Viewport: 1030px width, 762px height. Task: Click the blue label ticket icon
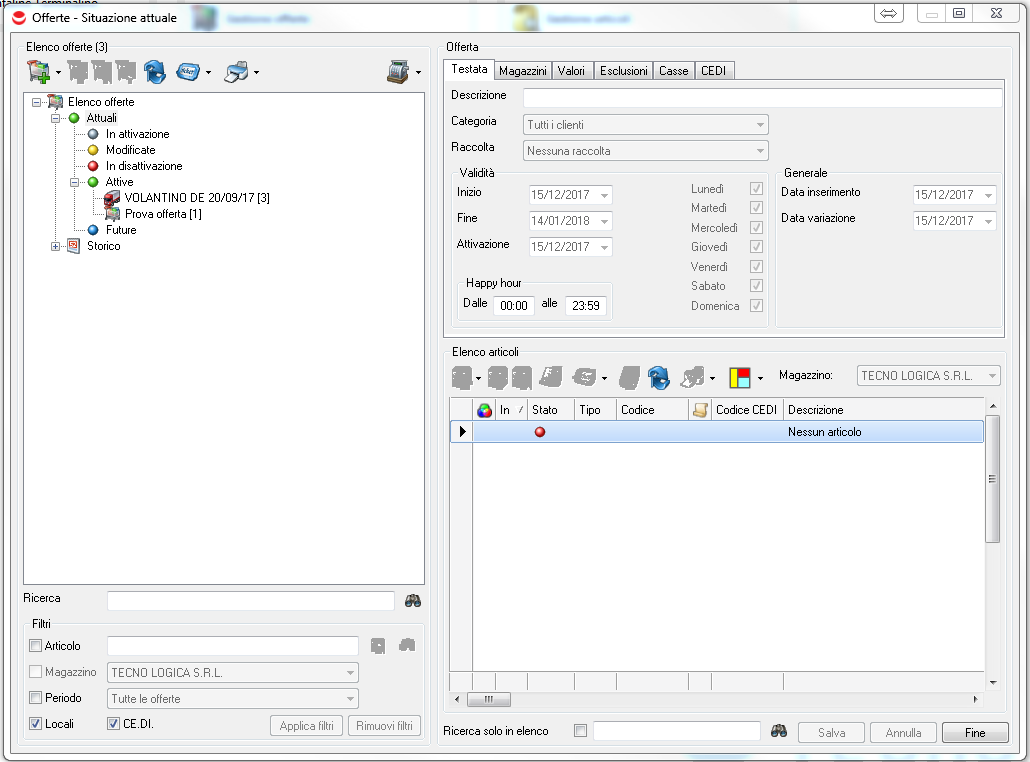point(187,71)
